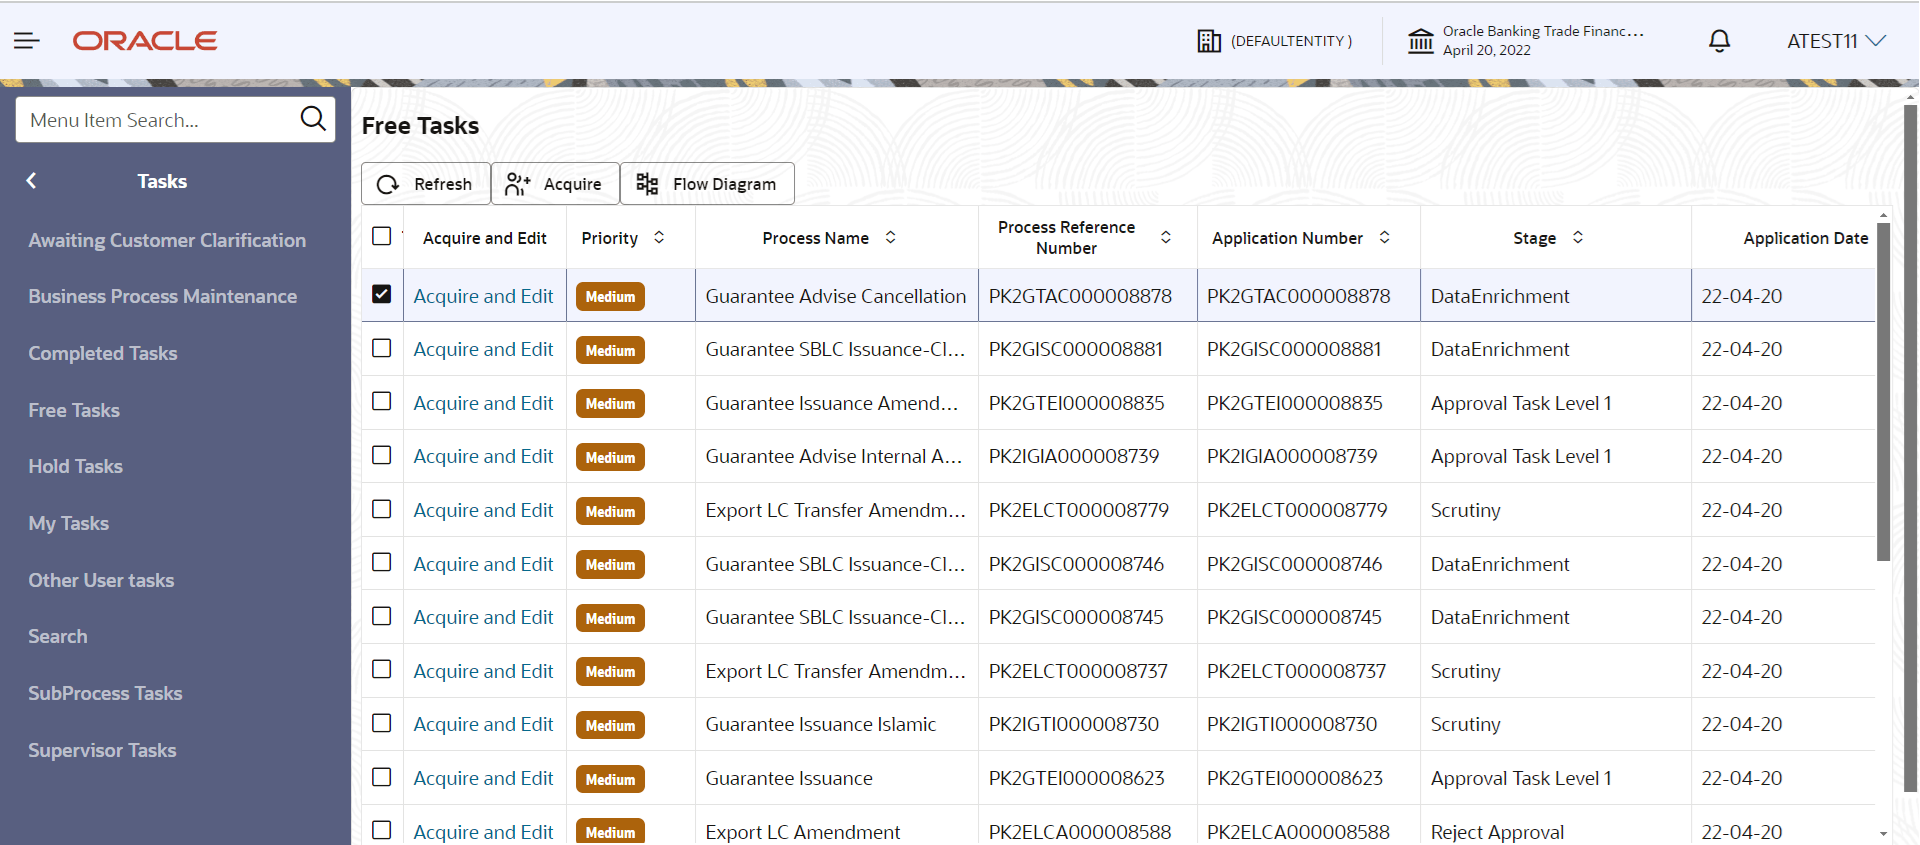Open Awaiting Customer Clarification menu
The width and height of the screenshot is (1920, 845).
point(167,240)
